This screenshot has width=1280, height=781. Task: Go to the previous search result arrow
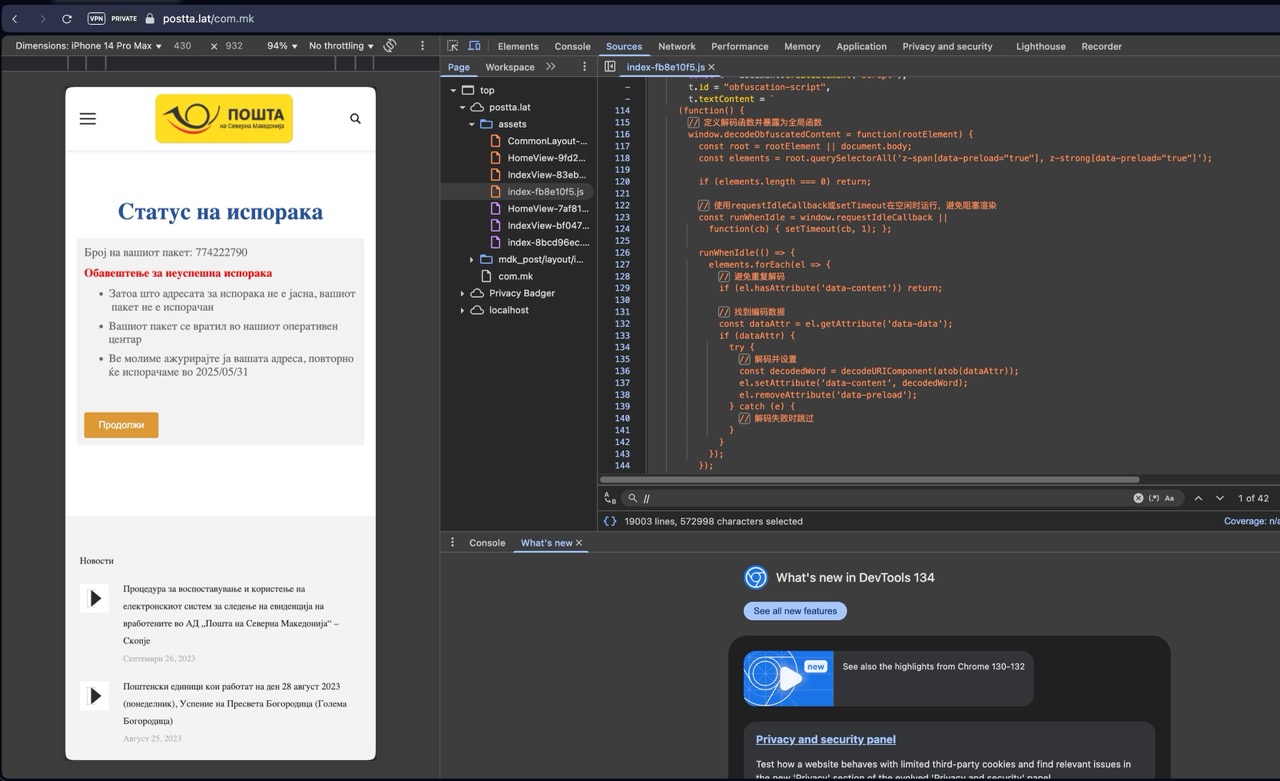[x=1198, y=498]
